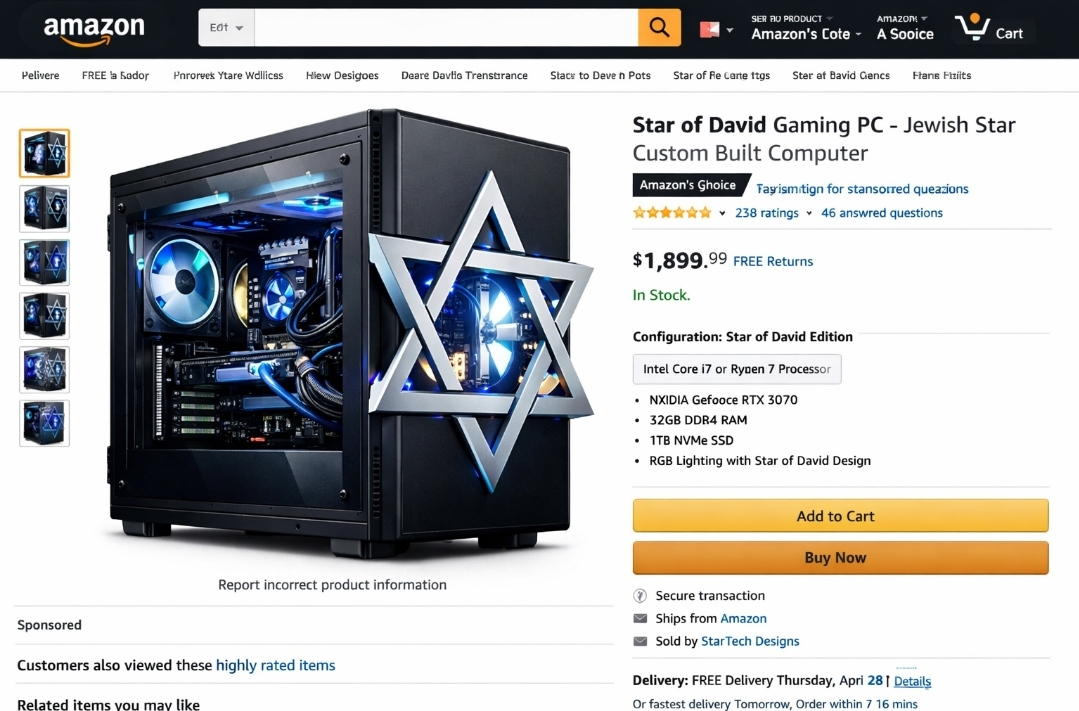Click the Sold by envelope icon
The image size is (1079, 711).
640,641
